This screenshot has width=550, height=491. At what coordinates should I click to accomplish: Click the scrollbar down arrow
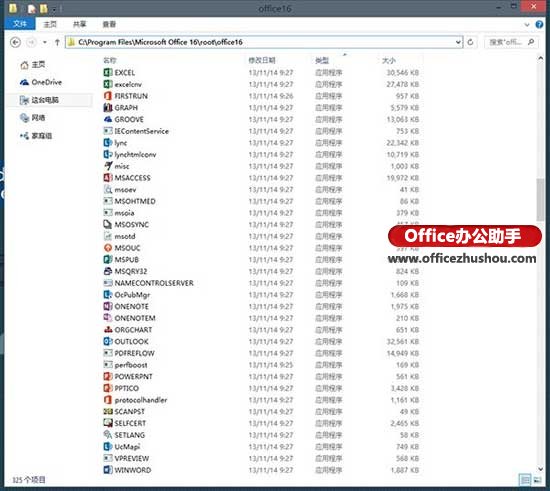(540, 469)
